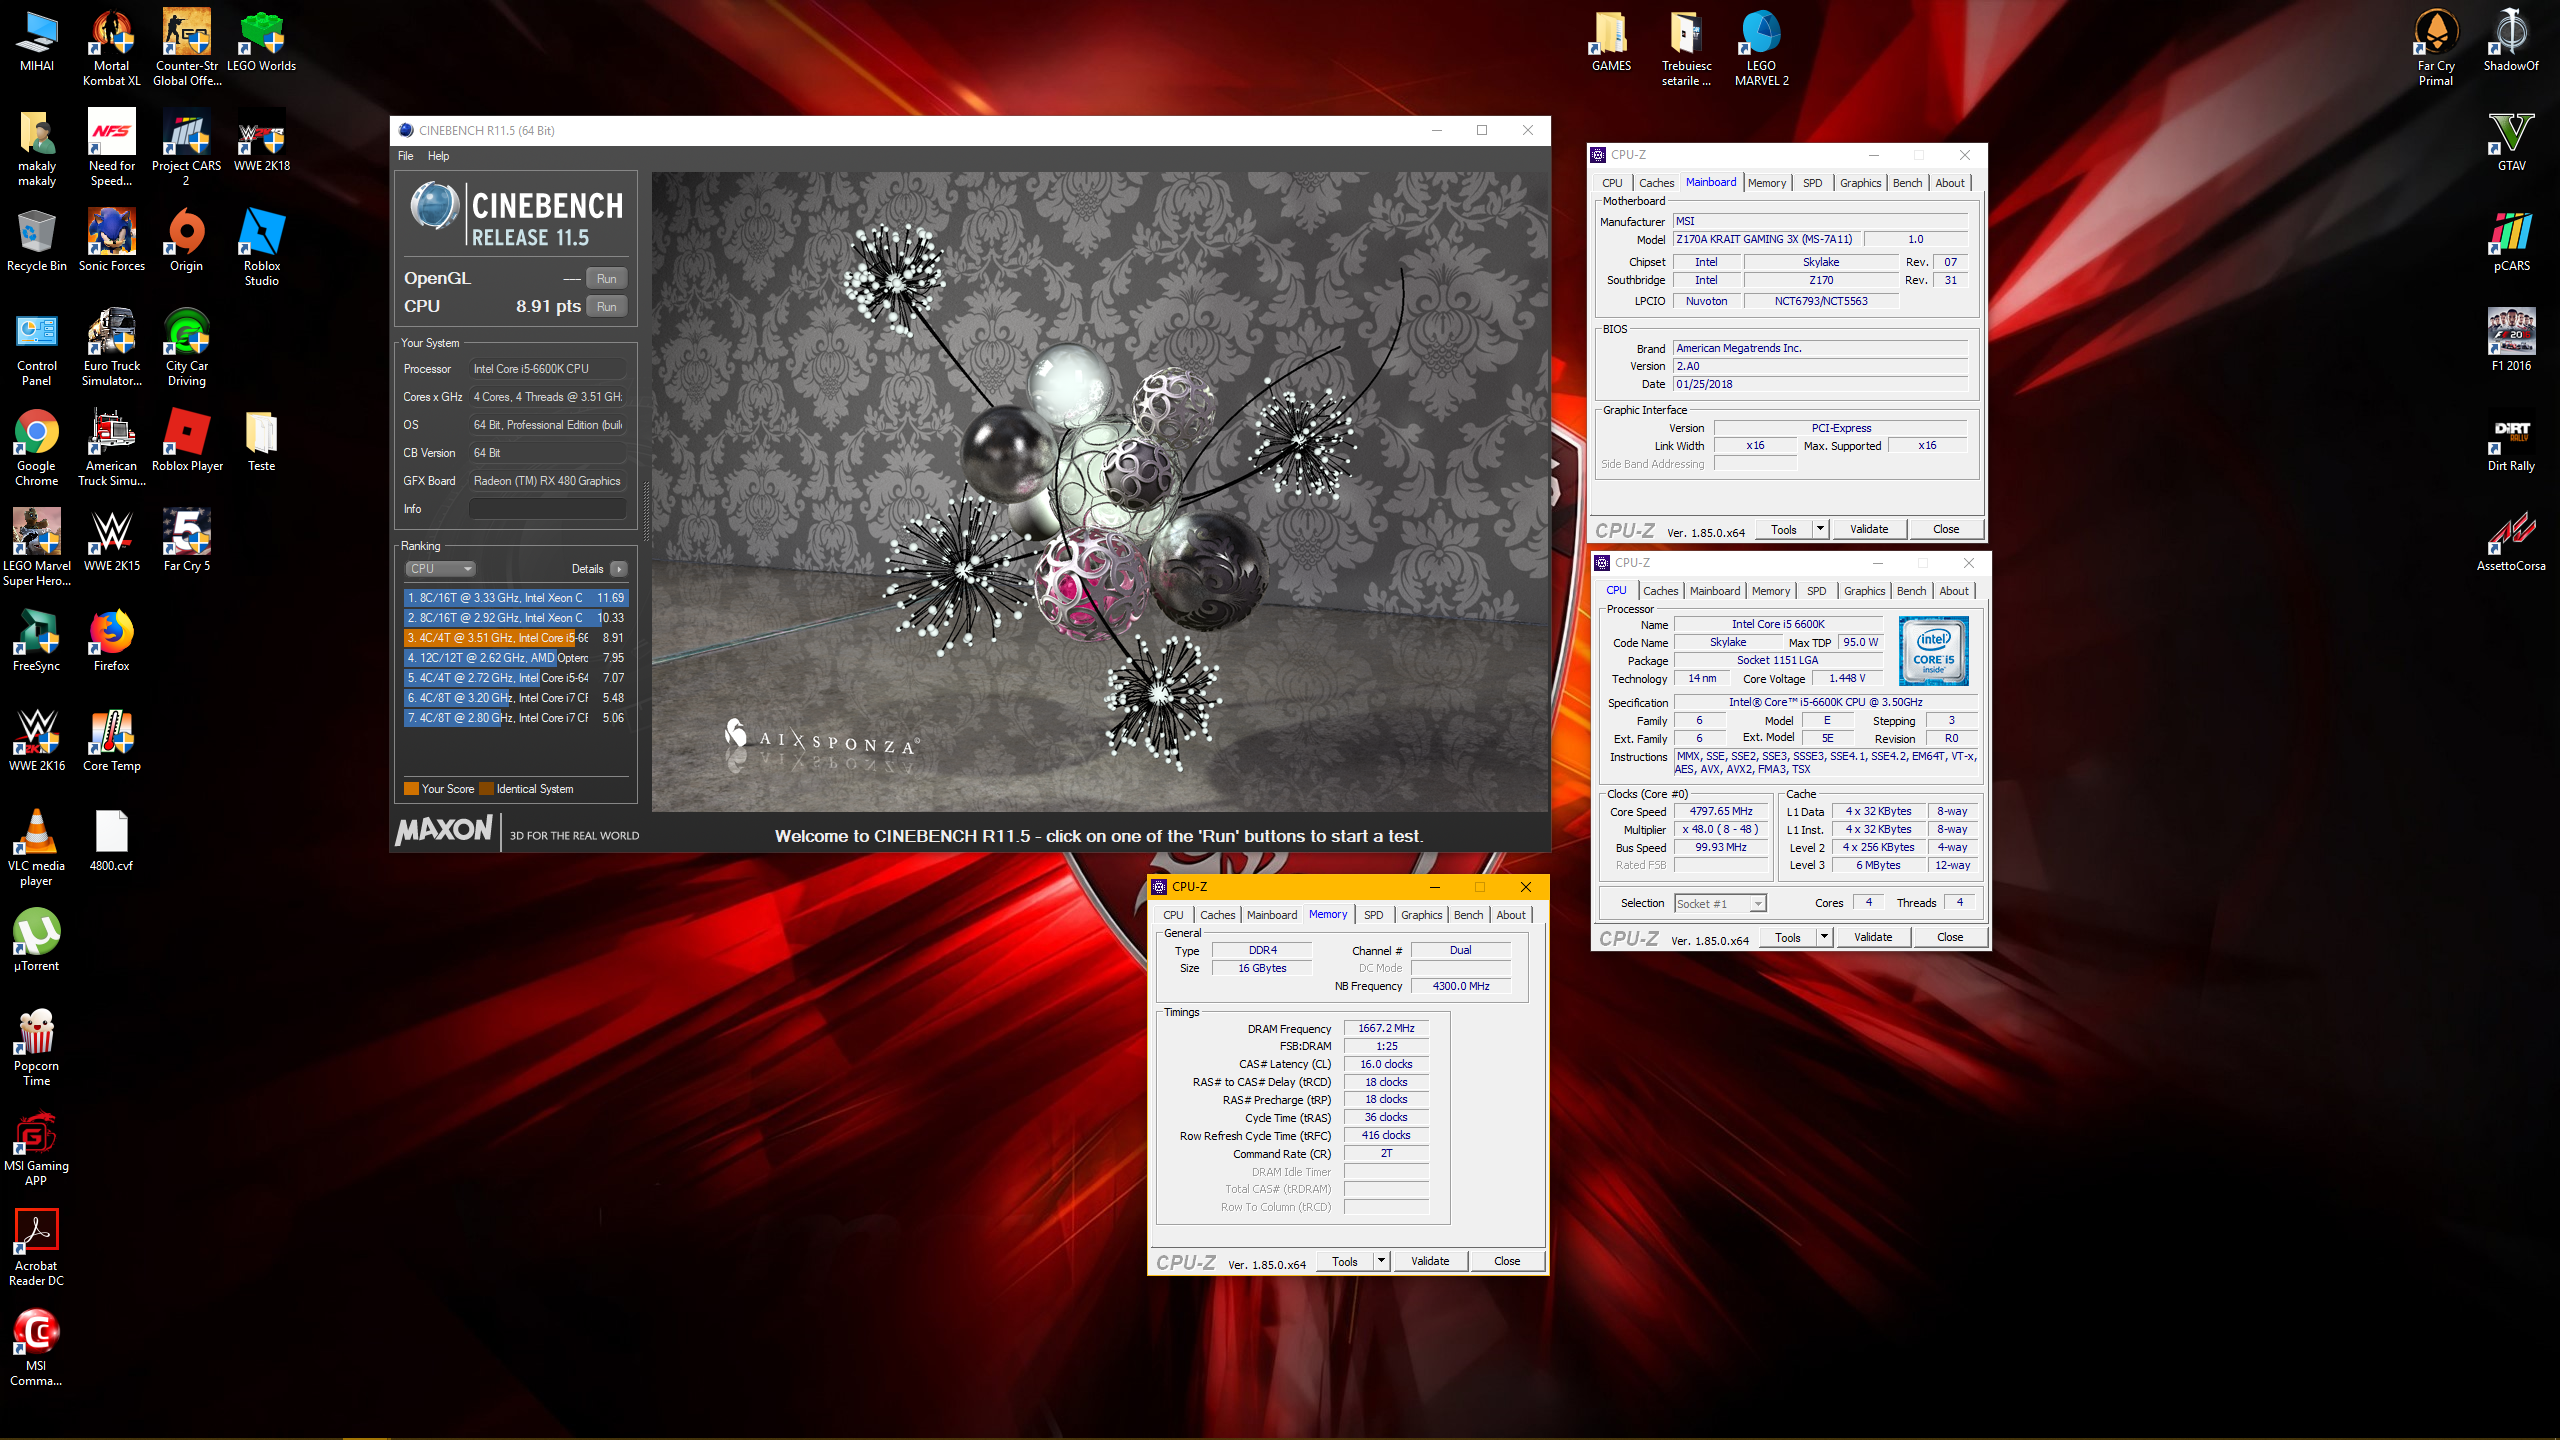Switch to Memory tab in Mainboard CPU-Z window
The height and width of the screenshot is (1440, 2560).
[x=1766, y=183]
